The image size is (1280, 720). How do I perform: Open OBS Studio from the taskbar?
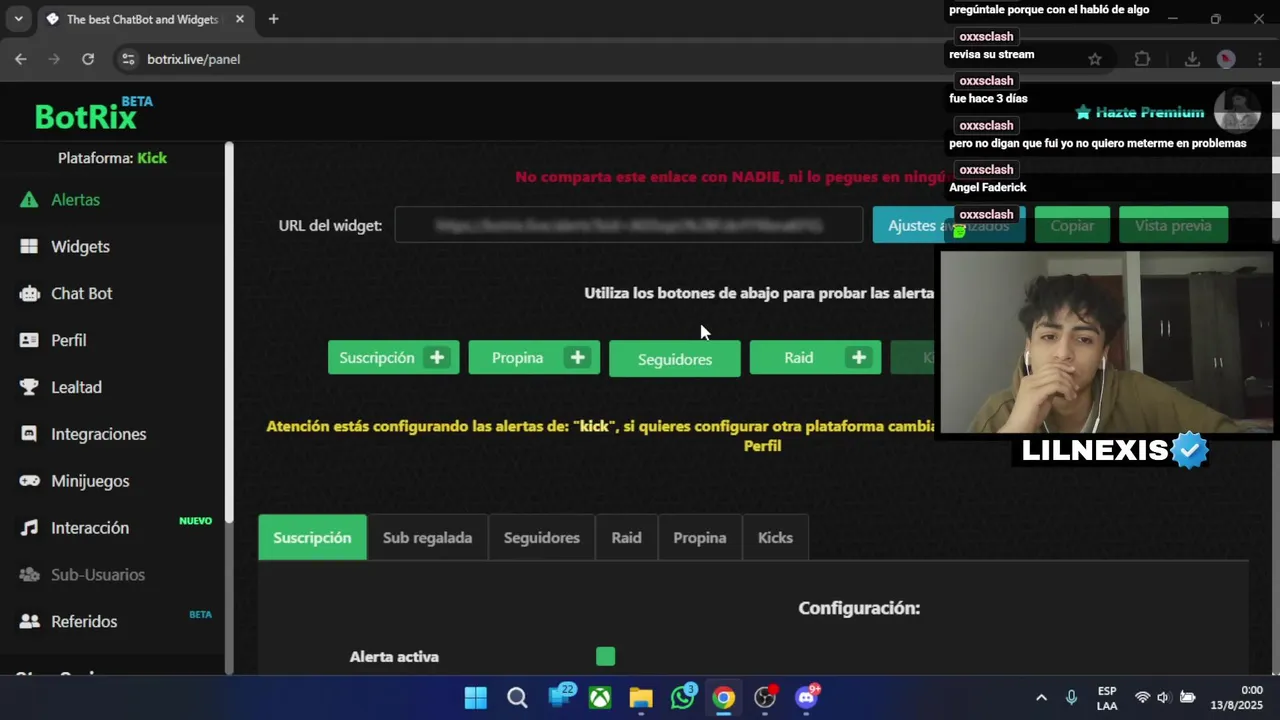pos(765,697)
